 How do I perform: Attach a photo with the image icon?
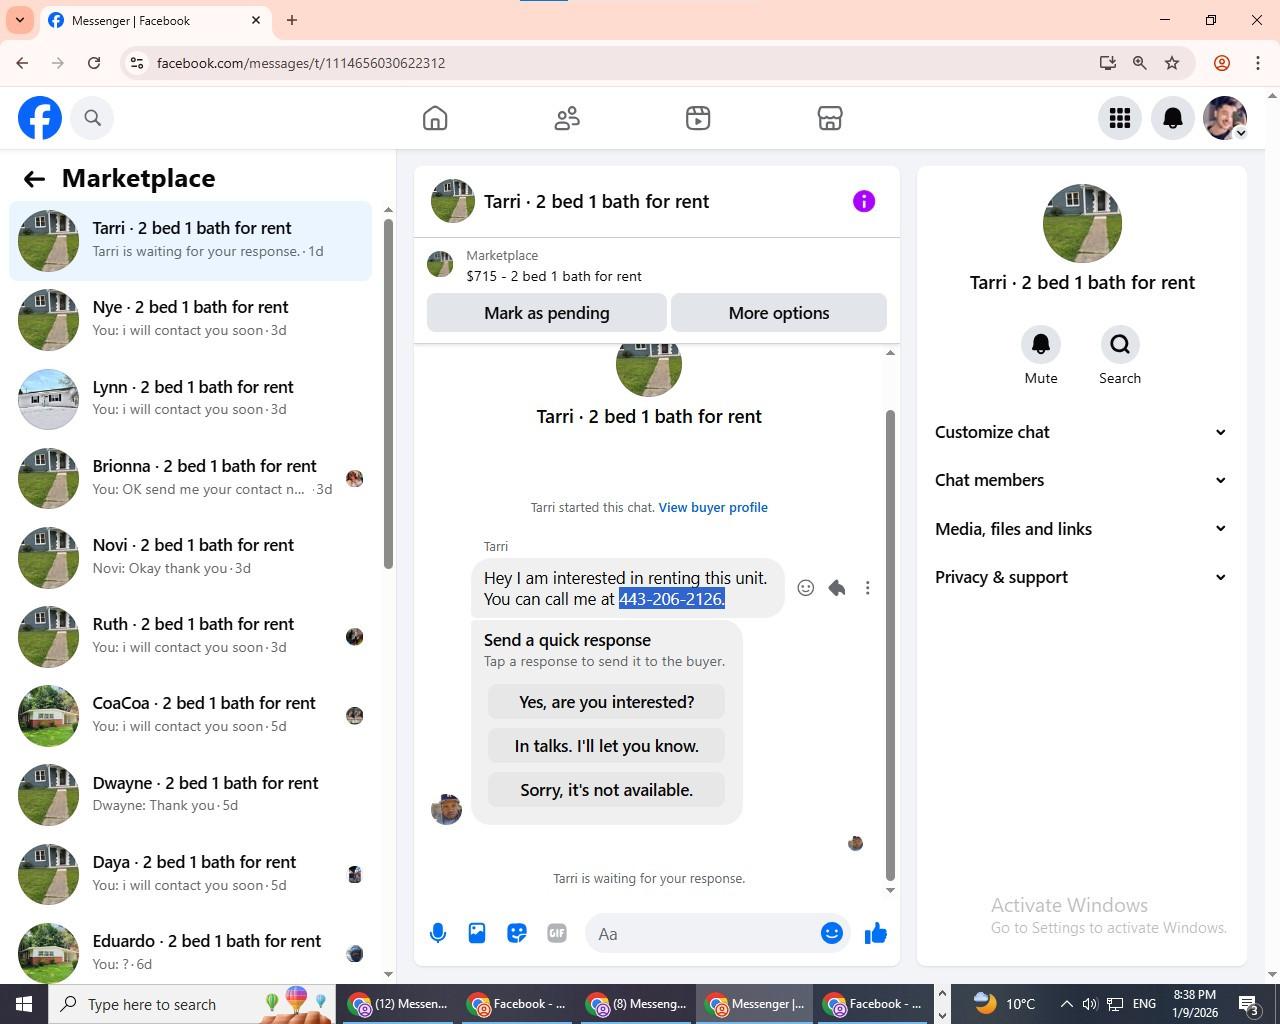coord(477,933)
